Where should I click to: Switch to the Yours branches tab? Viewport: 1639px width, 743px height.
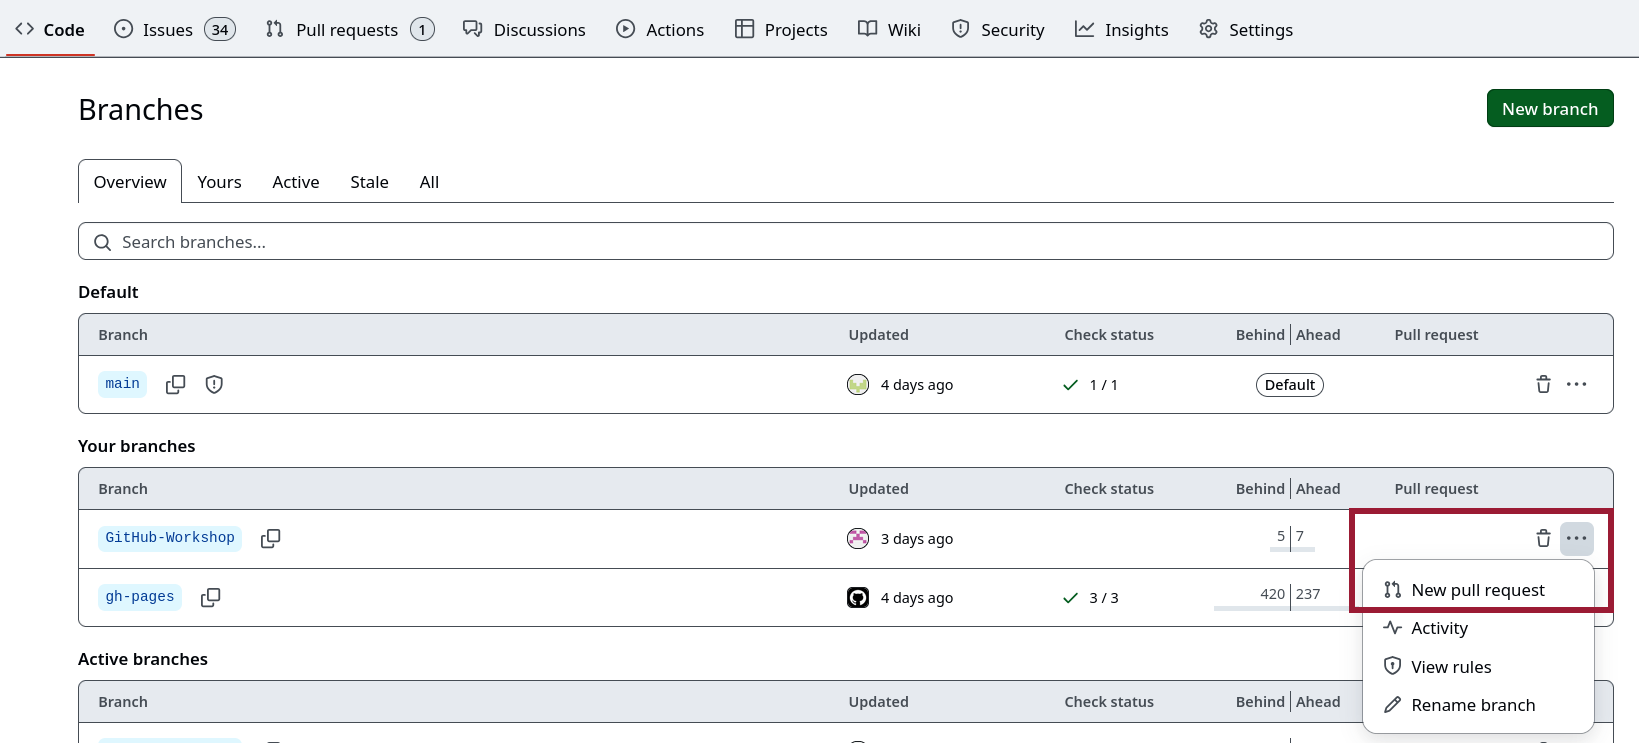[219, 182]
